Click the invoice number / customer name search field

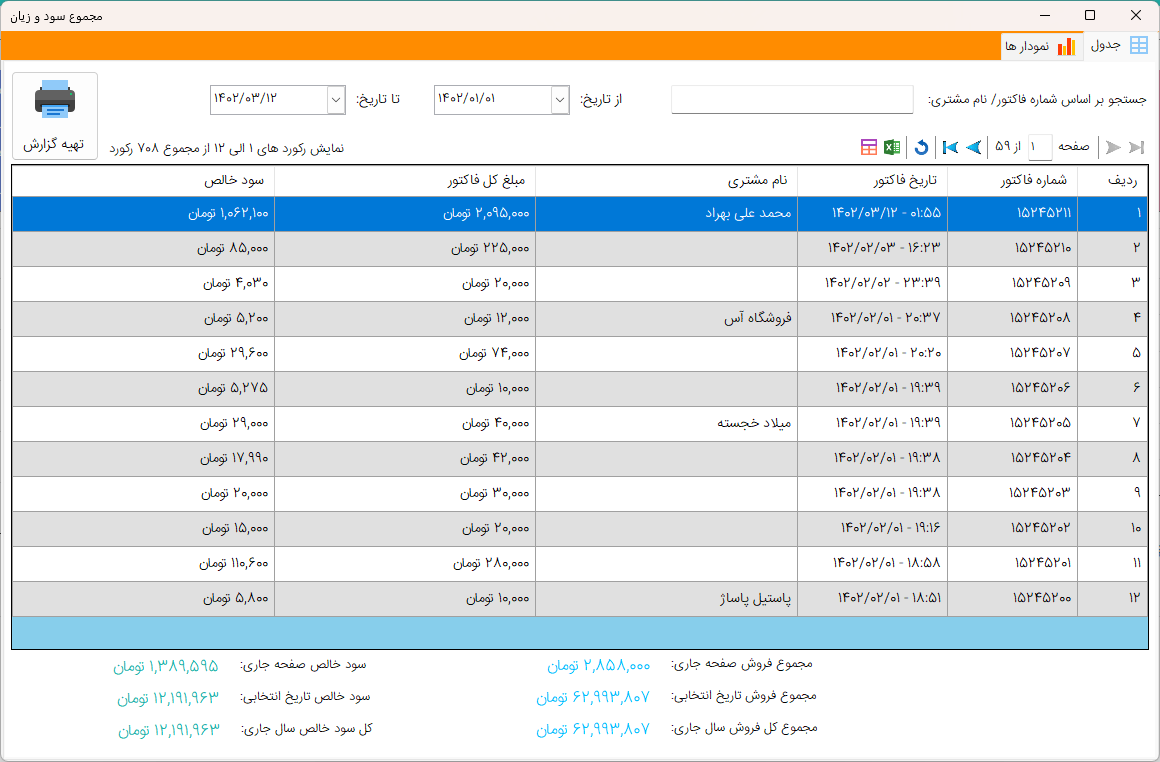click(x=792, y=100)
